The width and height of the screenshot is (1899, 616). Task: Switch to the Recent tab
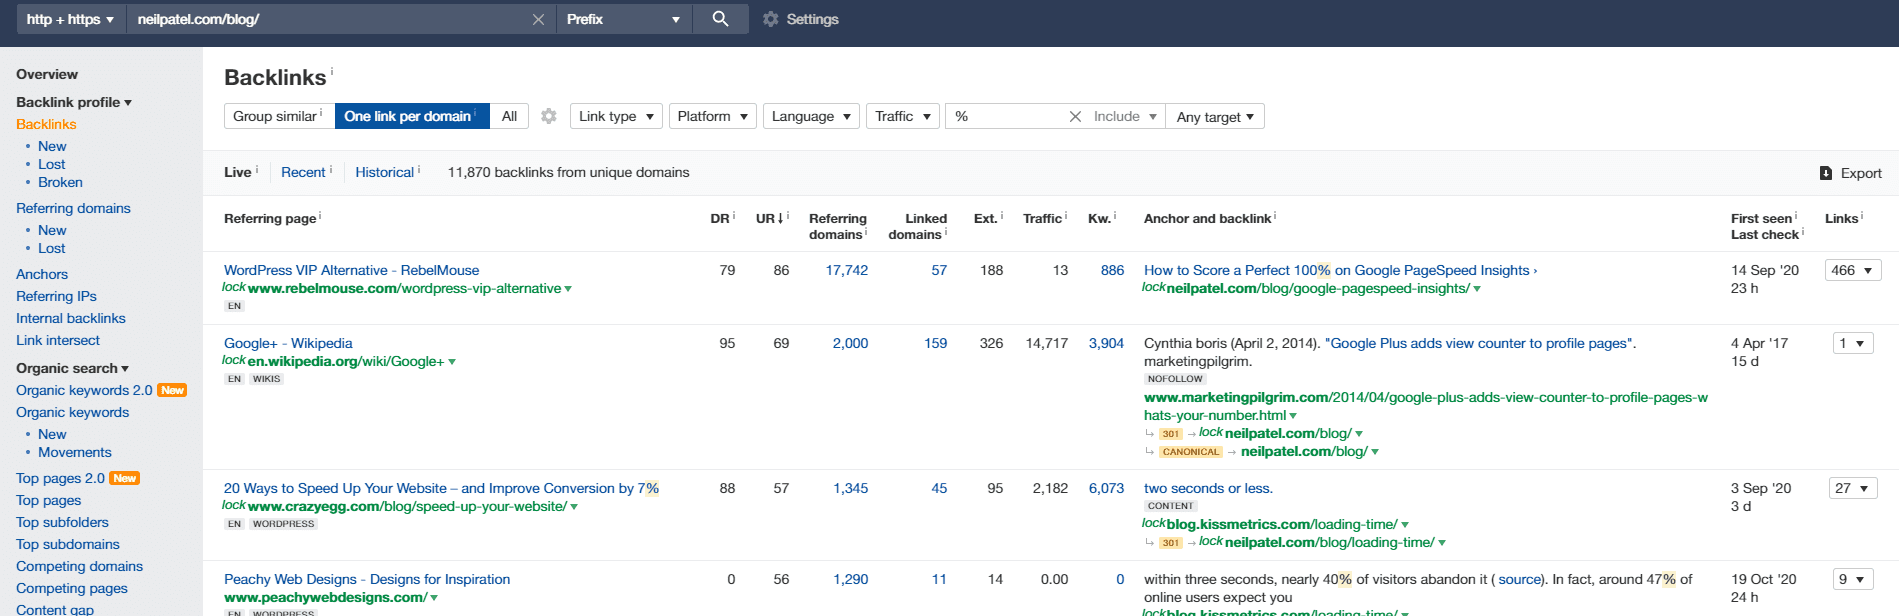(303, 172)
